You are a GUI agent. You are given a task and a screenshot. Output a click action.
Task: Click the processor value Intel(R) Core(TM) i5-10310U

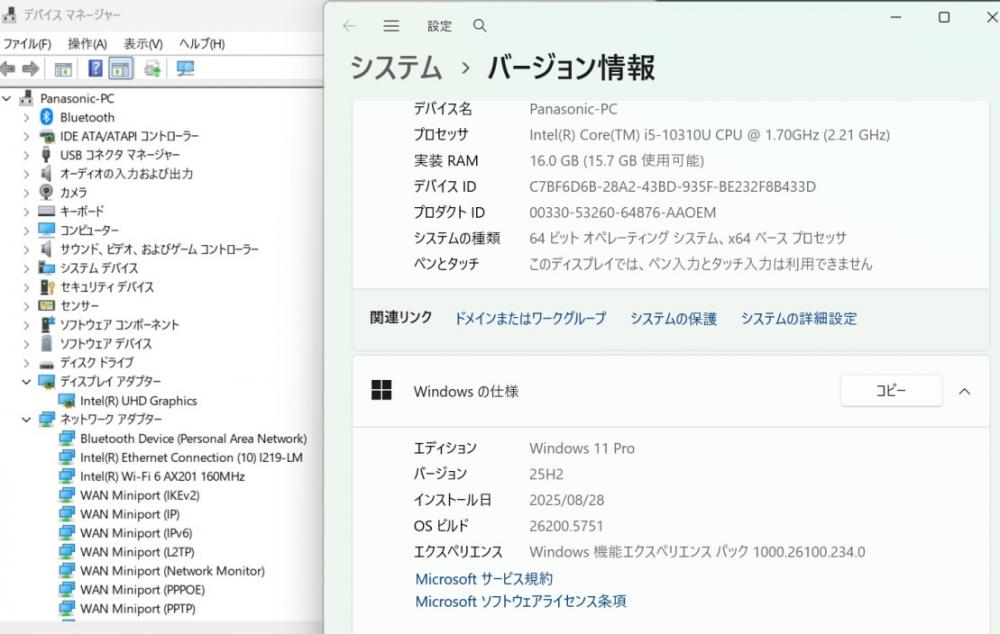coord(710,135)
